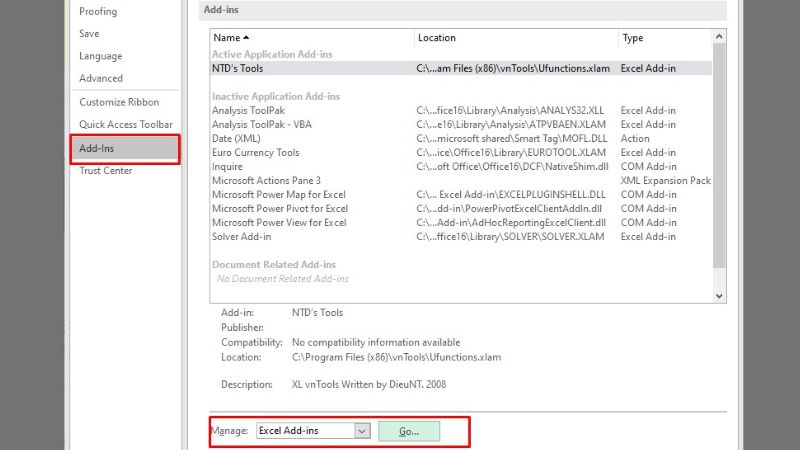Select Solver Add-in entry

coord(242,237)
